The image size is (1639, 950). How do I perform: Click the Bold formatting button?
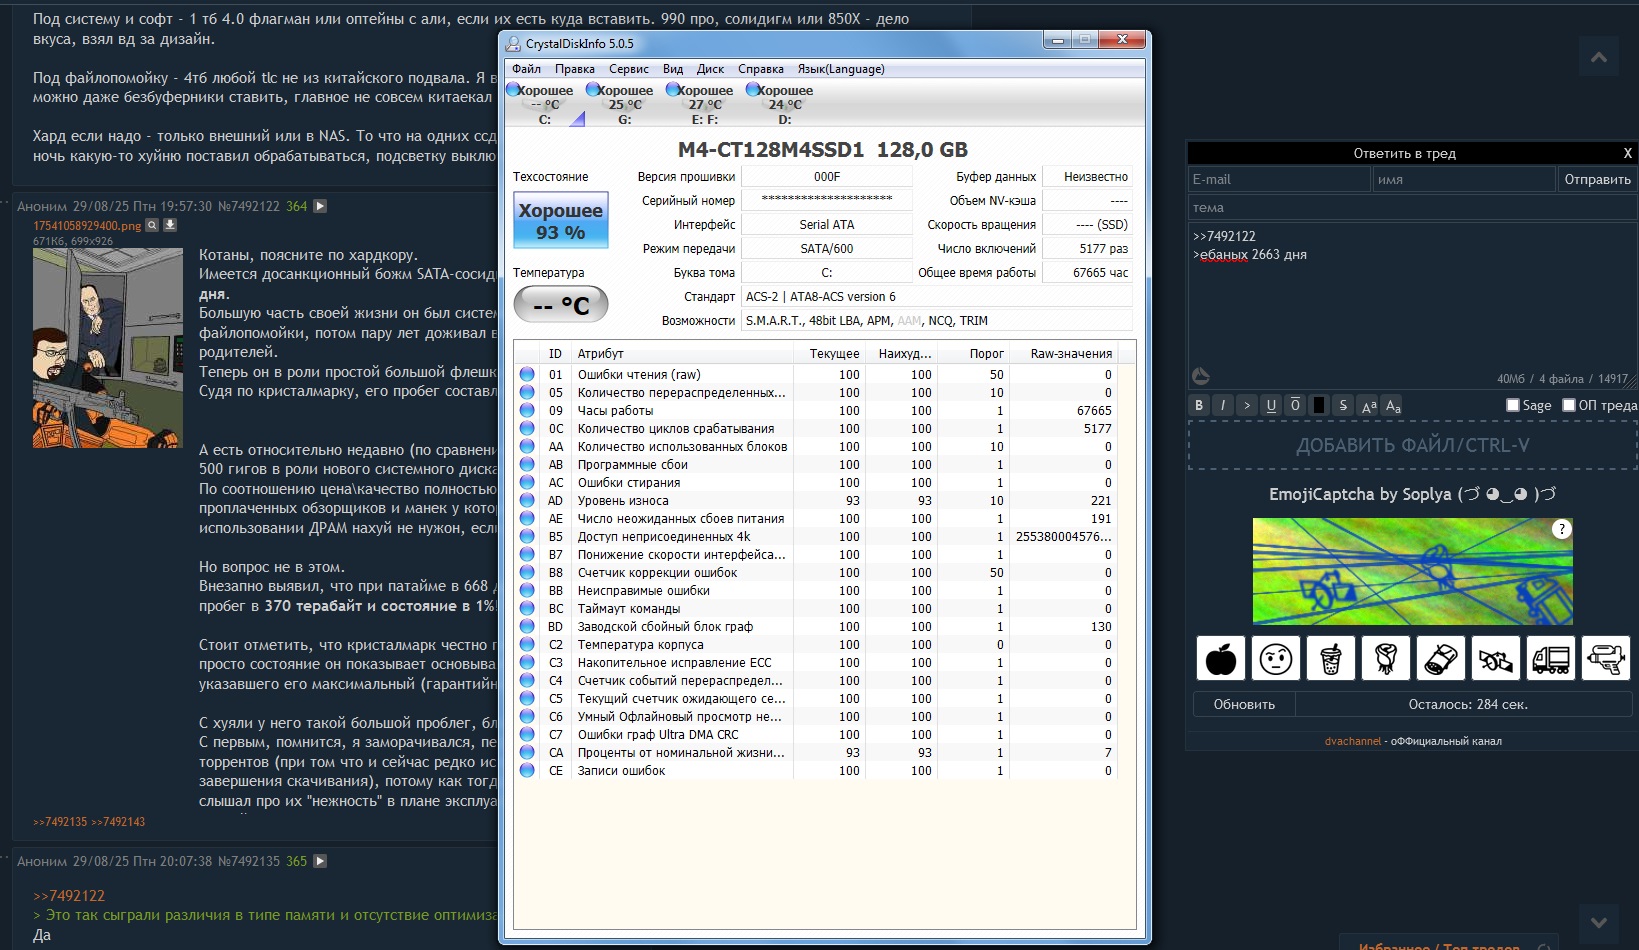coord(1199,405)
